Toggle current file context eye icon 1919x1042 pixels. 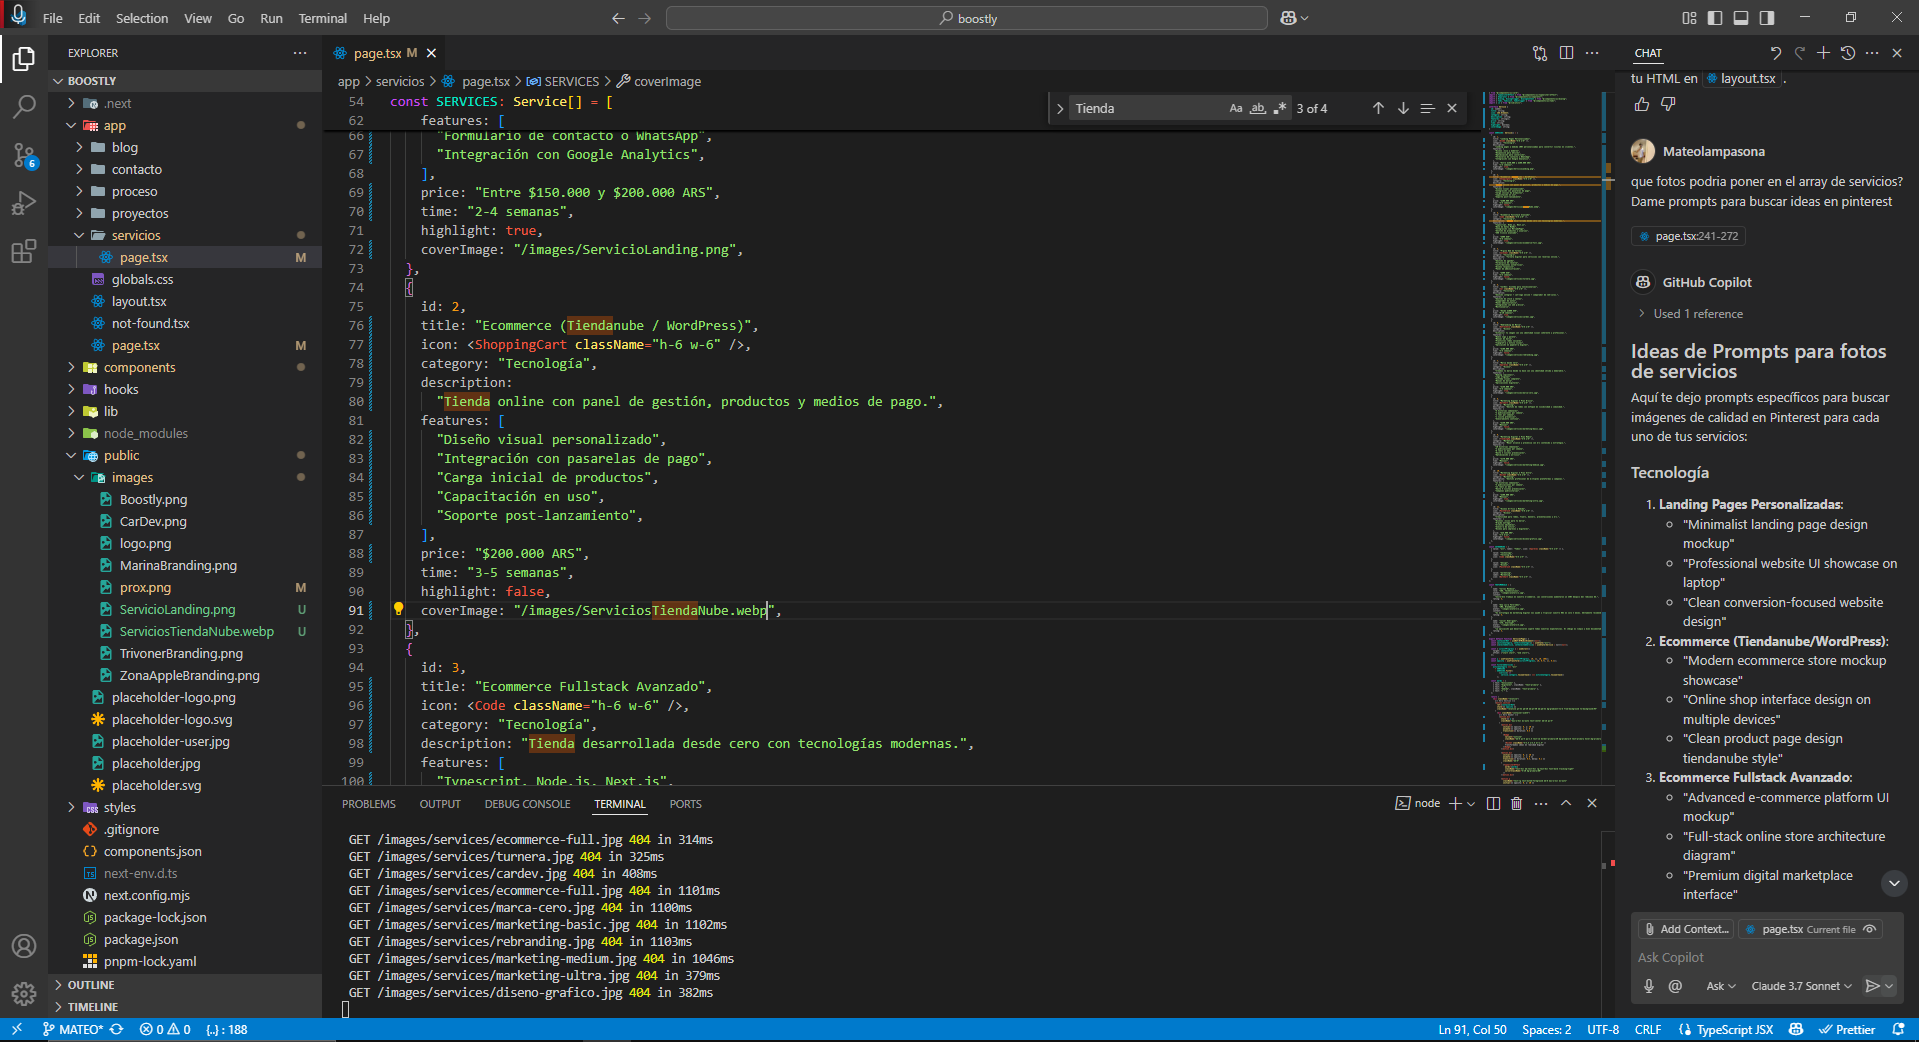1869,929
